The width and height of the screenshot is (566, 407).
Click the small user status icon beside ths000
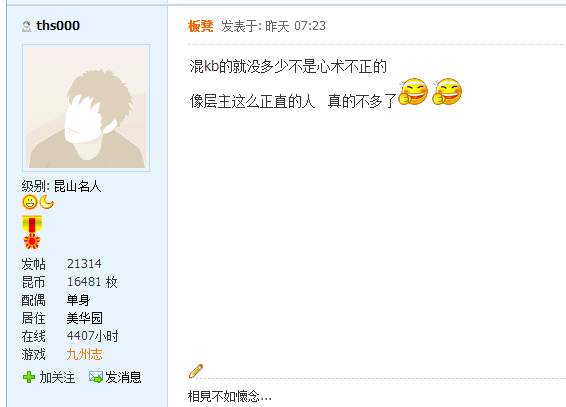(26, 26)
